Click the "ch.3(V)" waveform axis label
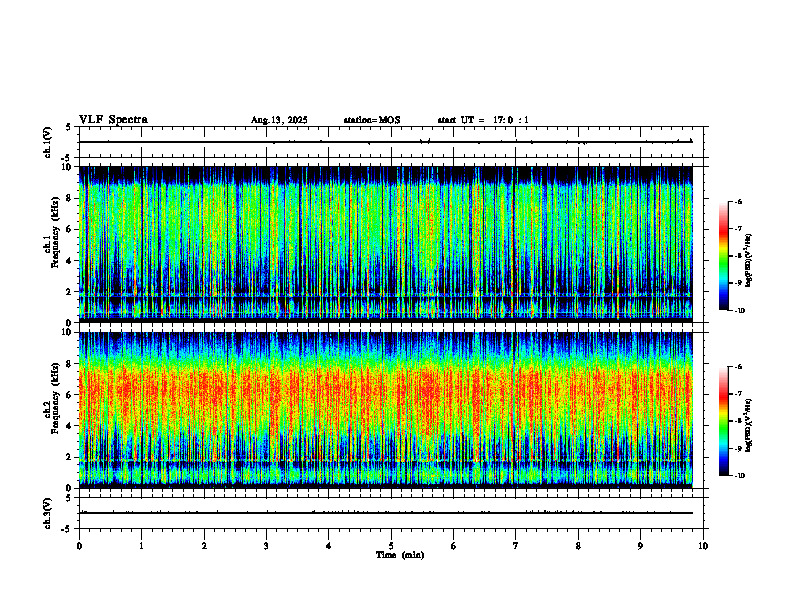This screenshot has width=792, height=612. click(x=48, y=513)
